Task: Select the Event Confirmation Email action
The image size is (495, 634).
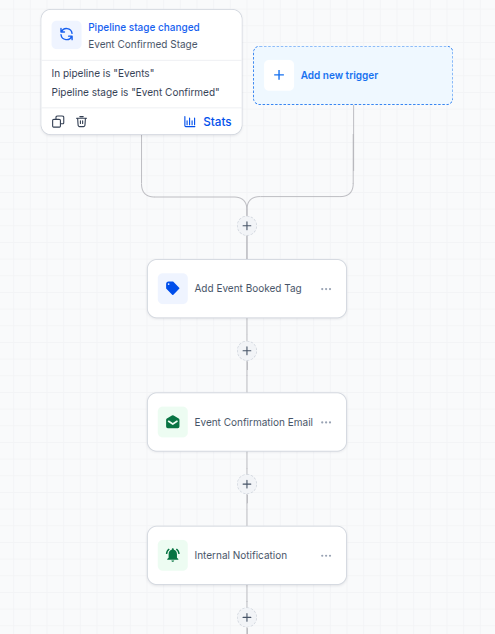Action: (247, 422)
